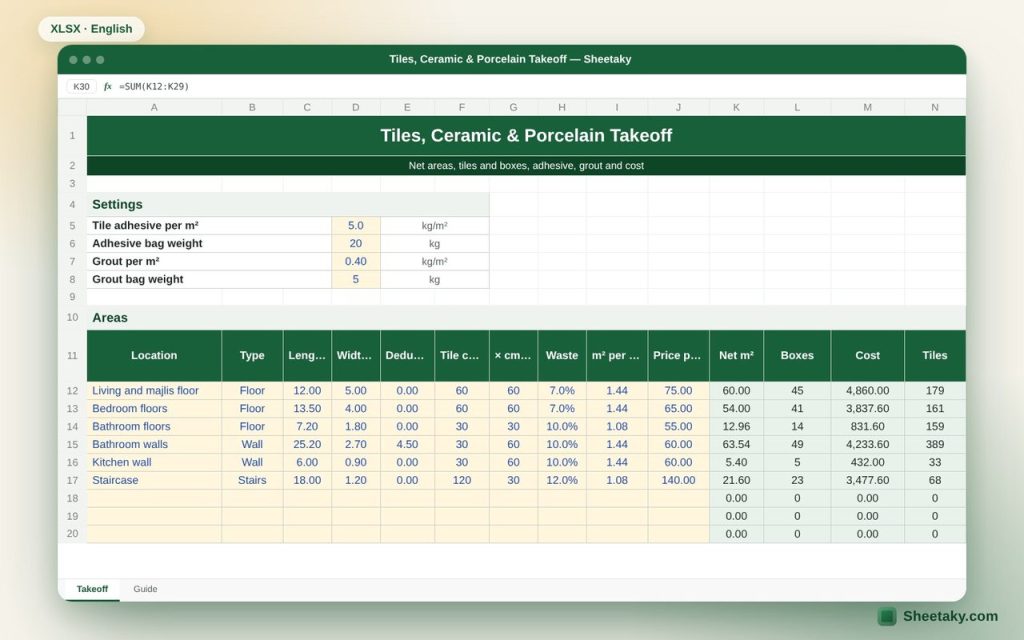Click the Stairs type cell

point(252,480)
